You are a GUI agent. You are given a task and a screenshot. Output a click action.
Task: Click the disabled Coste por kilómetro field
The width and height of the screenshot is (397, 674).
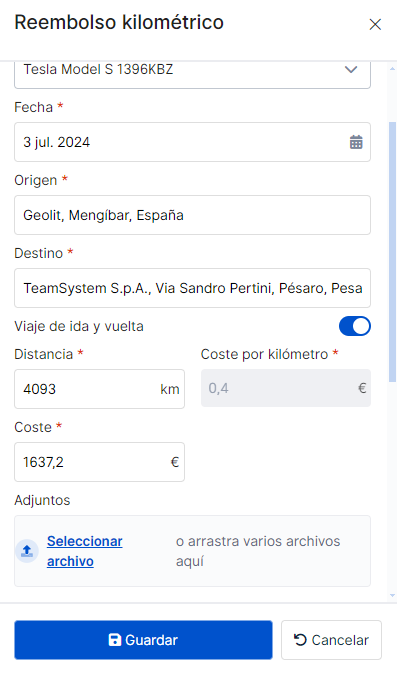286,388
